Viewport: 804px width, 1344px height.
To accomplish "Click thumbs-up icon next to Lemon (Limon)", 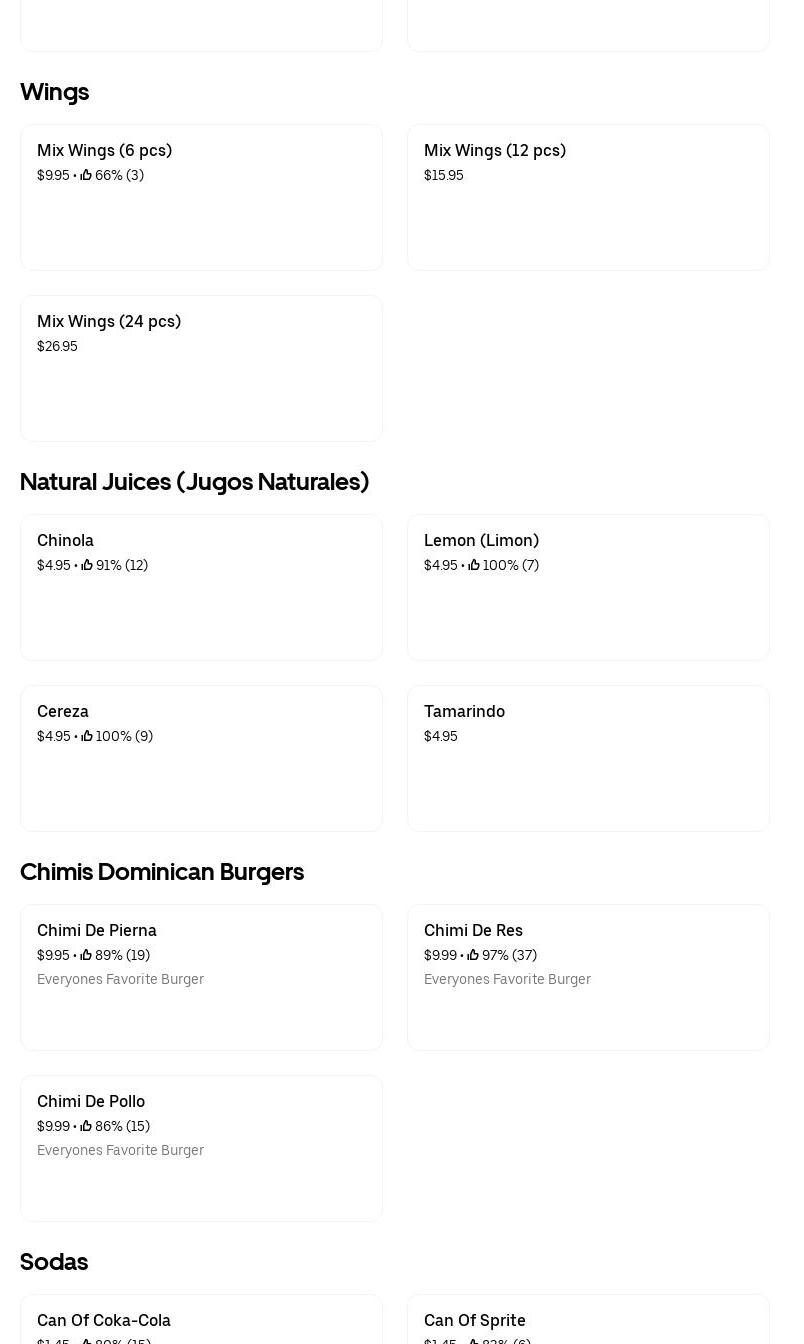I will point(474,565).
